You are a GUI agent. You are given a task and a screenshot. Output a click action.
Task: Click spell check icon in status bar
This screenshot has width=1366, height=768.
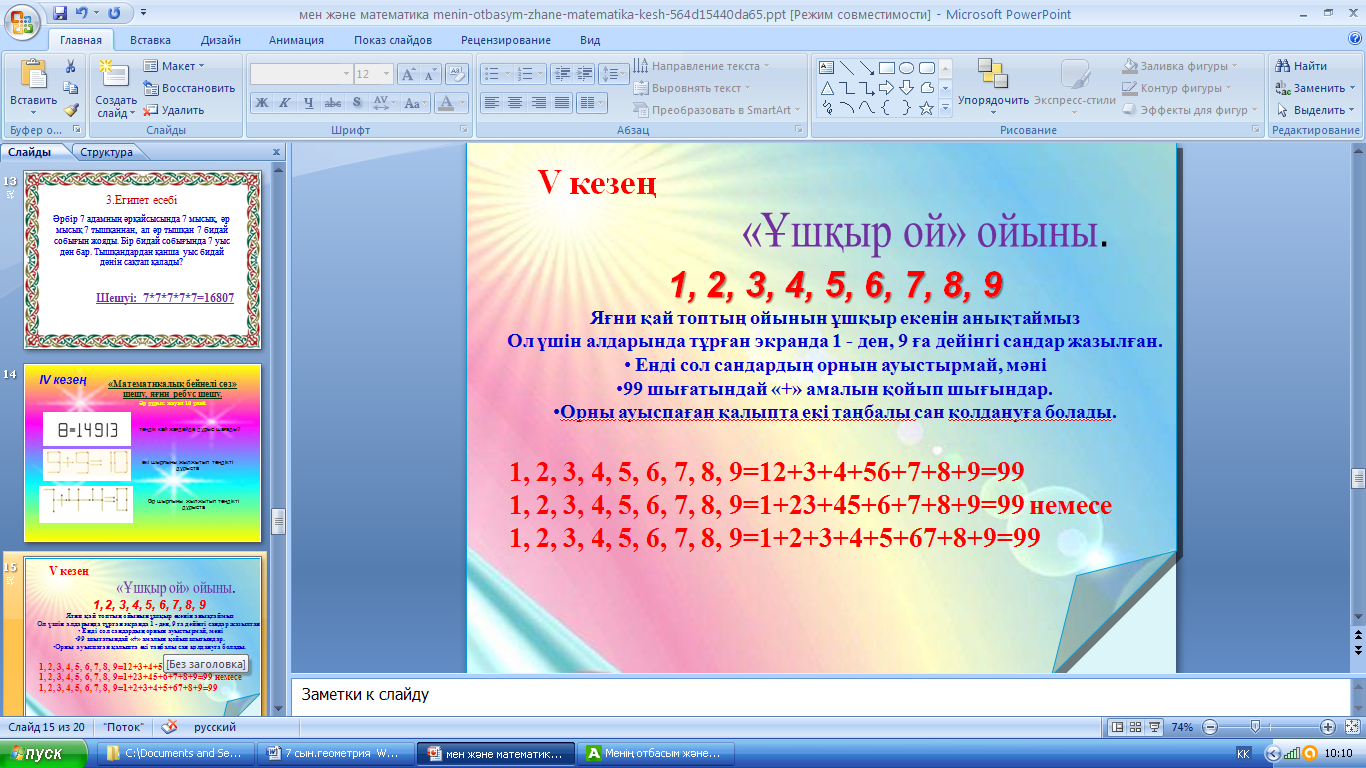[170, 727]
